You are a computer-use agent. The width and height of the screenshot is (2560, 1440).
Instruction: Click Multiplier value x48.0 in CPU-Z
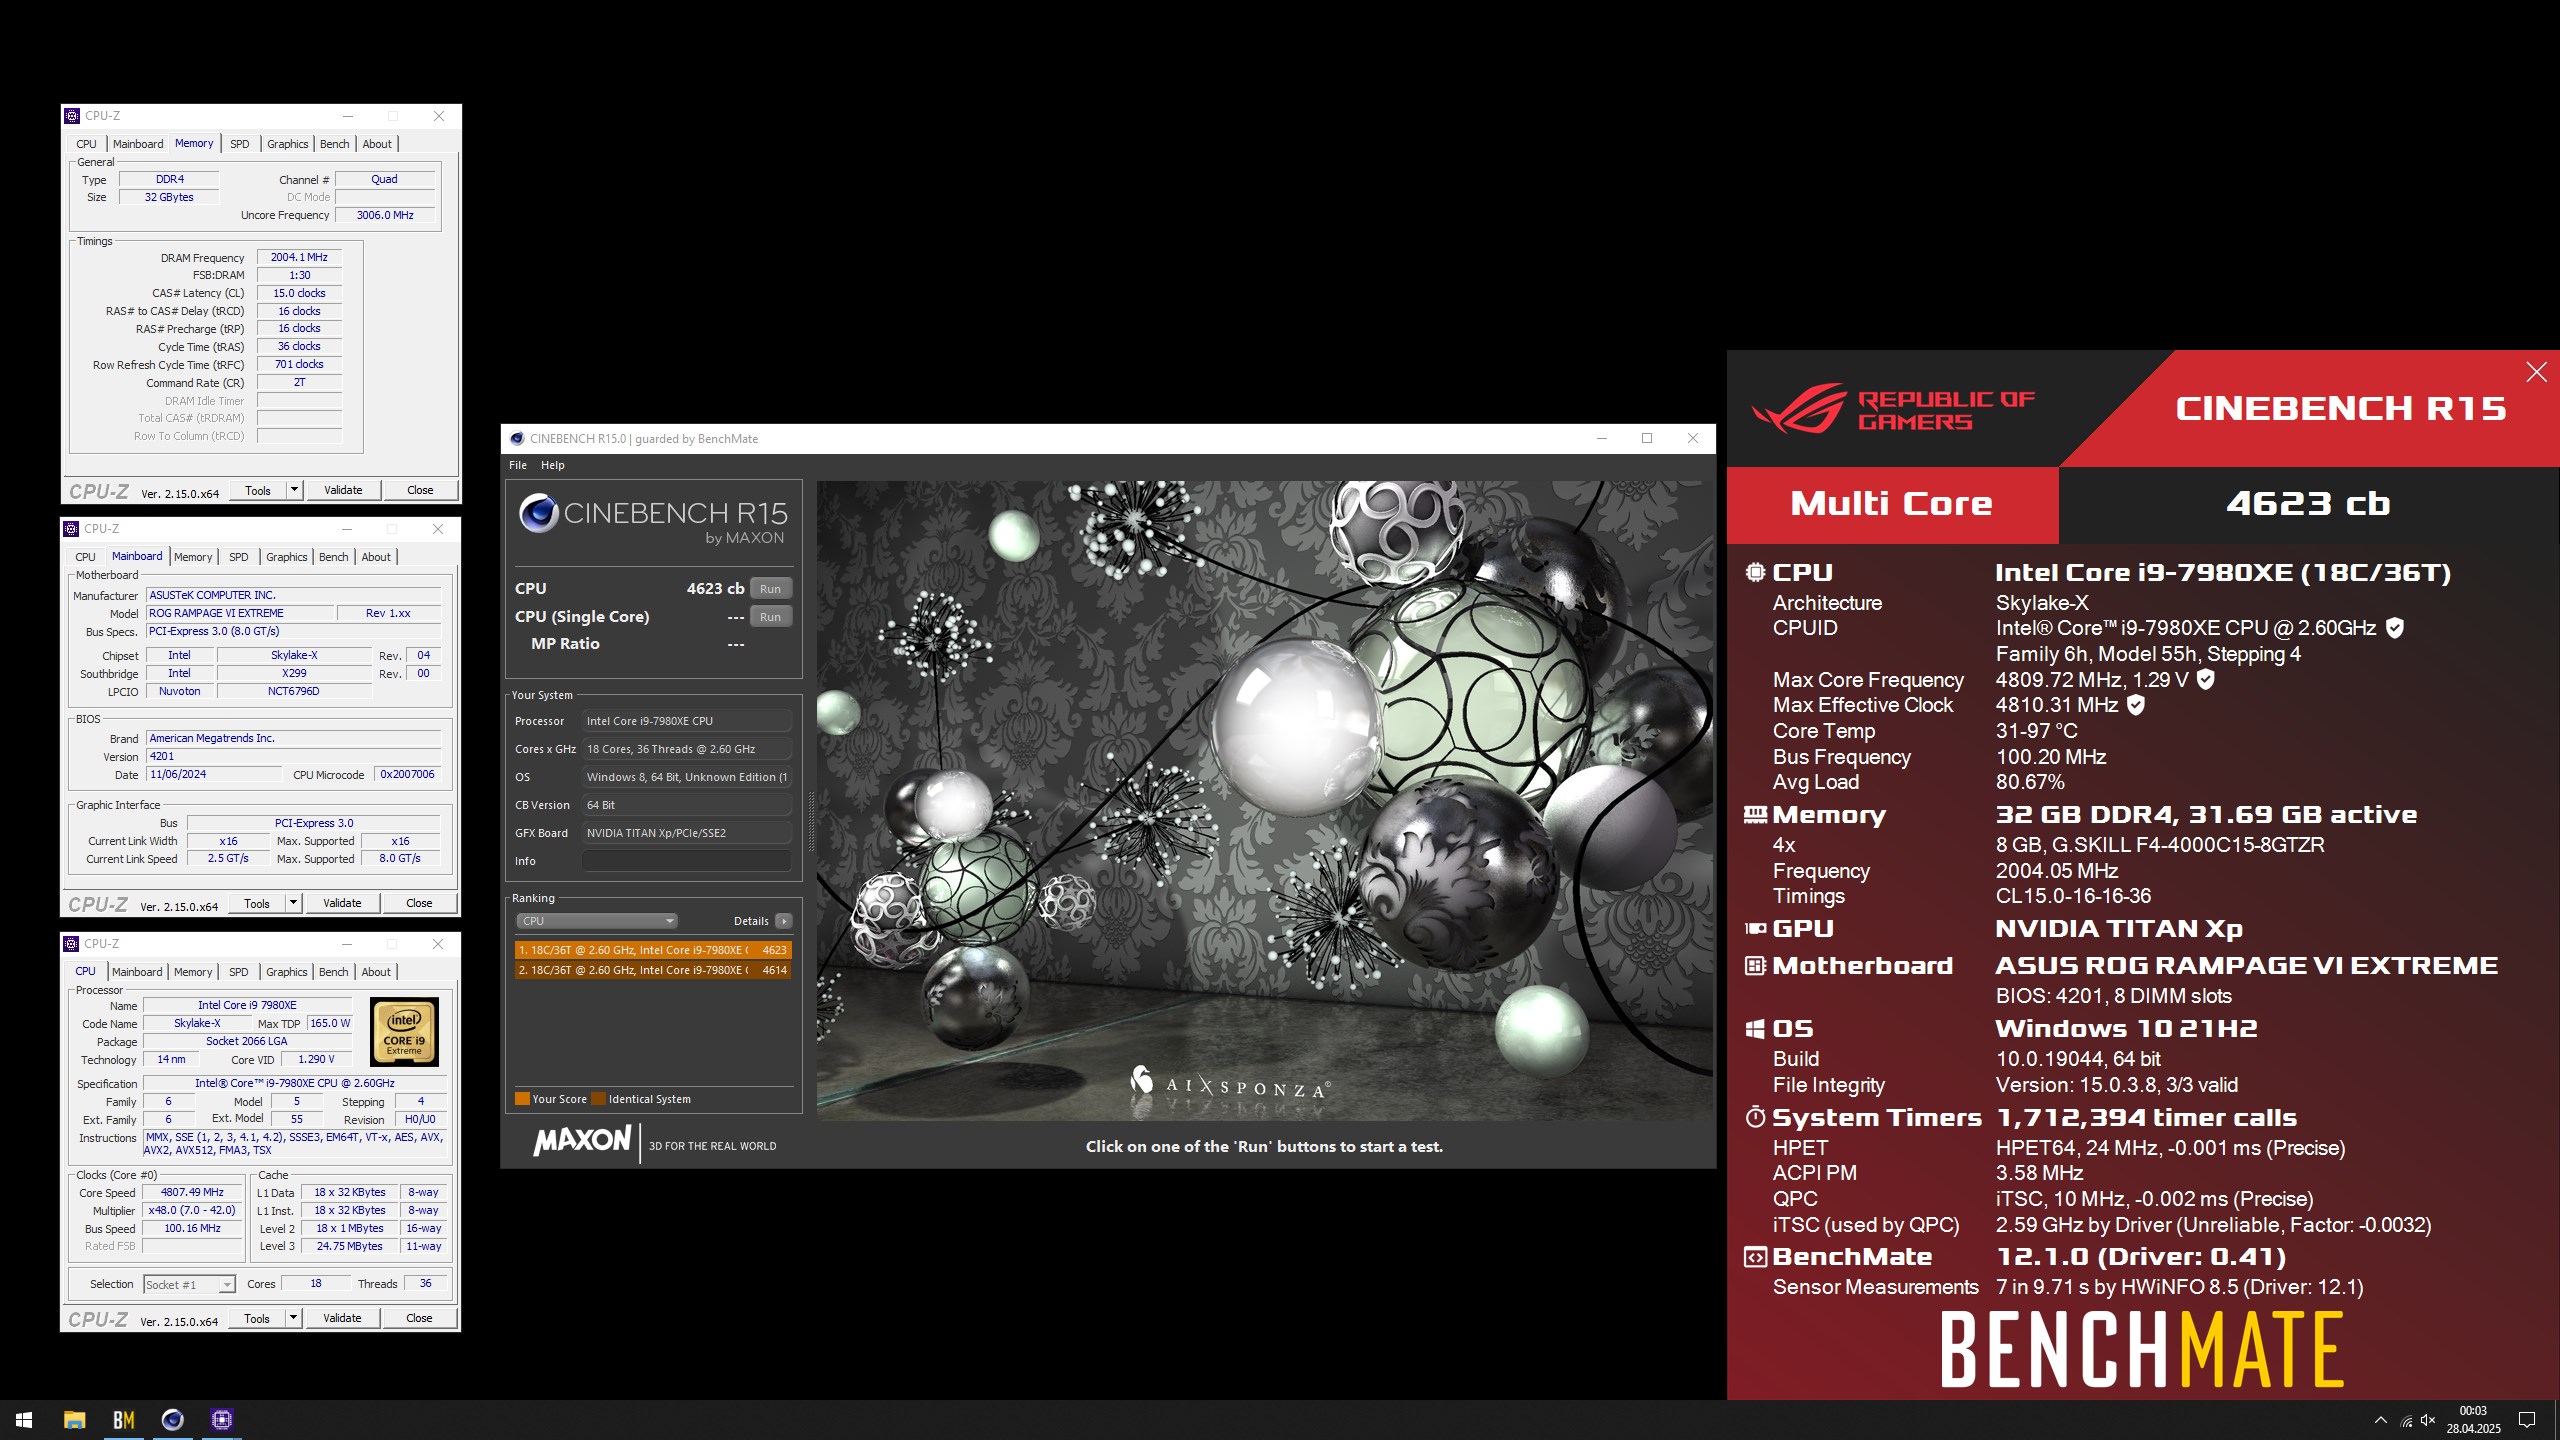193,1210
